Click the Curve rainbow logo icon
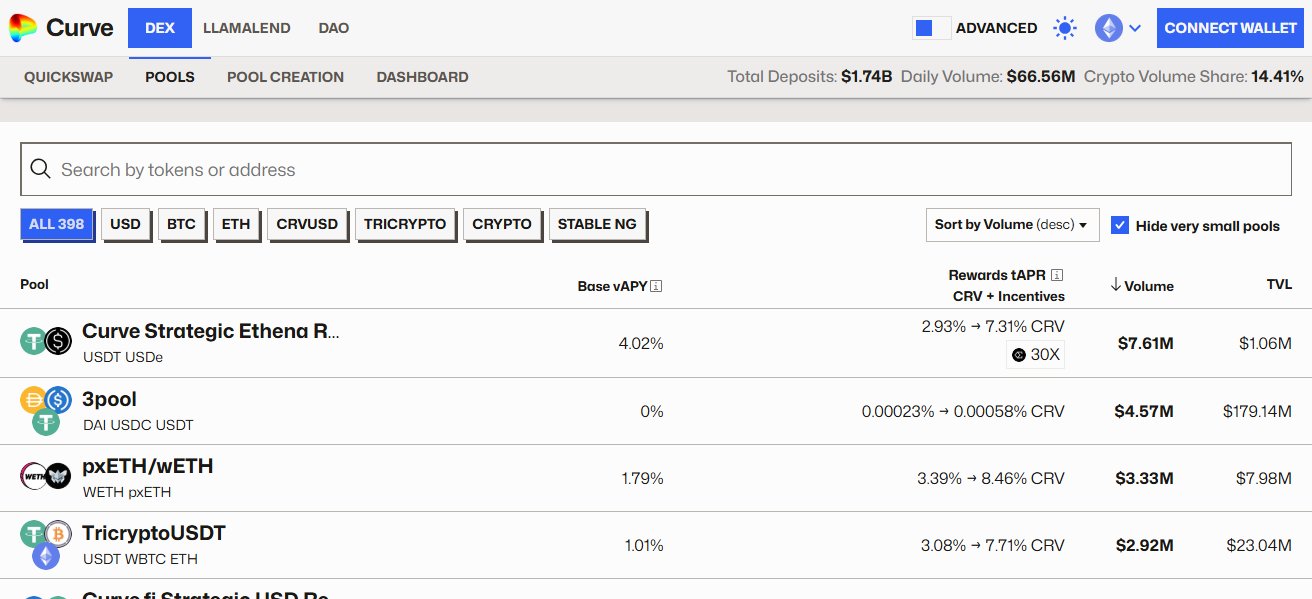The height and width of the screenshot is (599, 1312). coord(22,28)
